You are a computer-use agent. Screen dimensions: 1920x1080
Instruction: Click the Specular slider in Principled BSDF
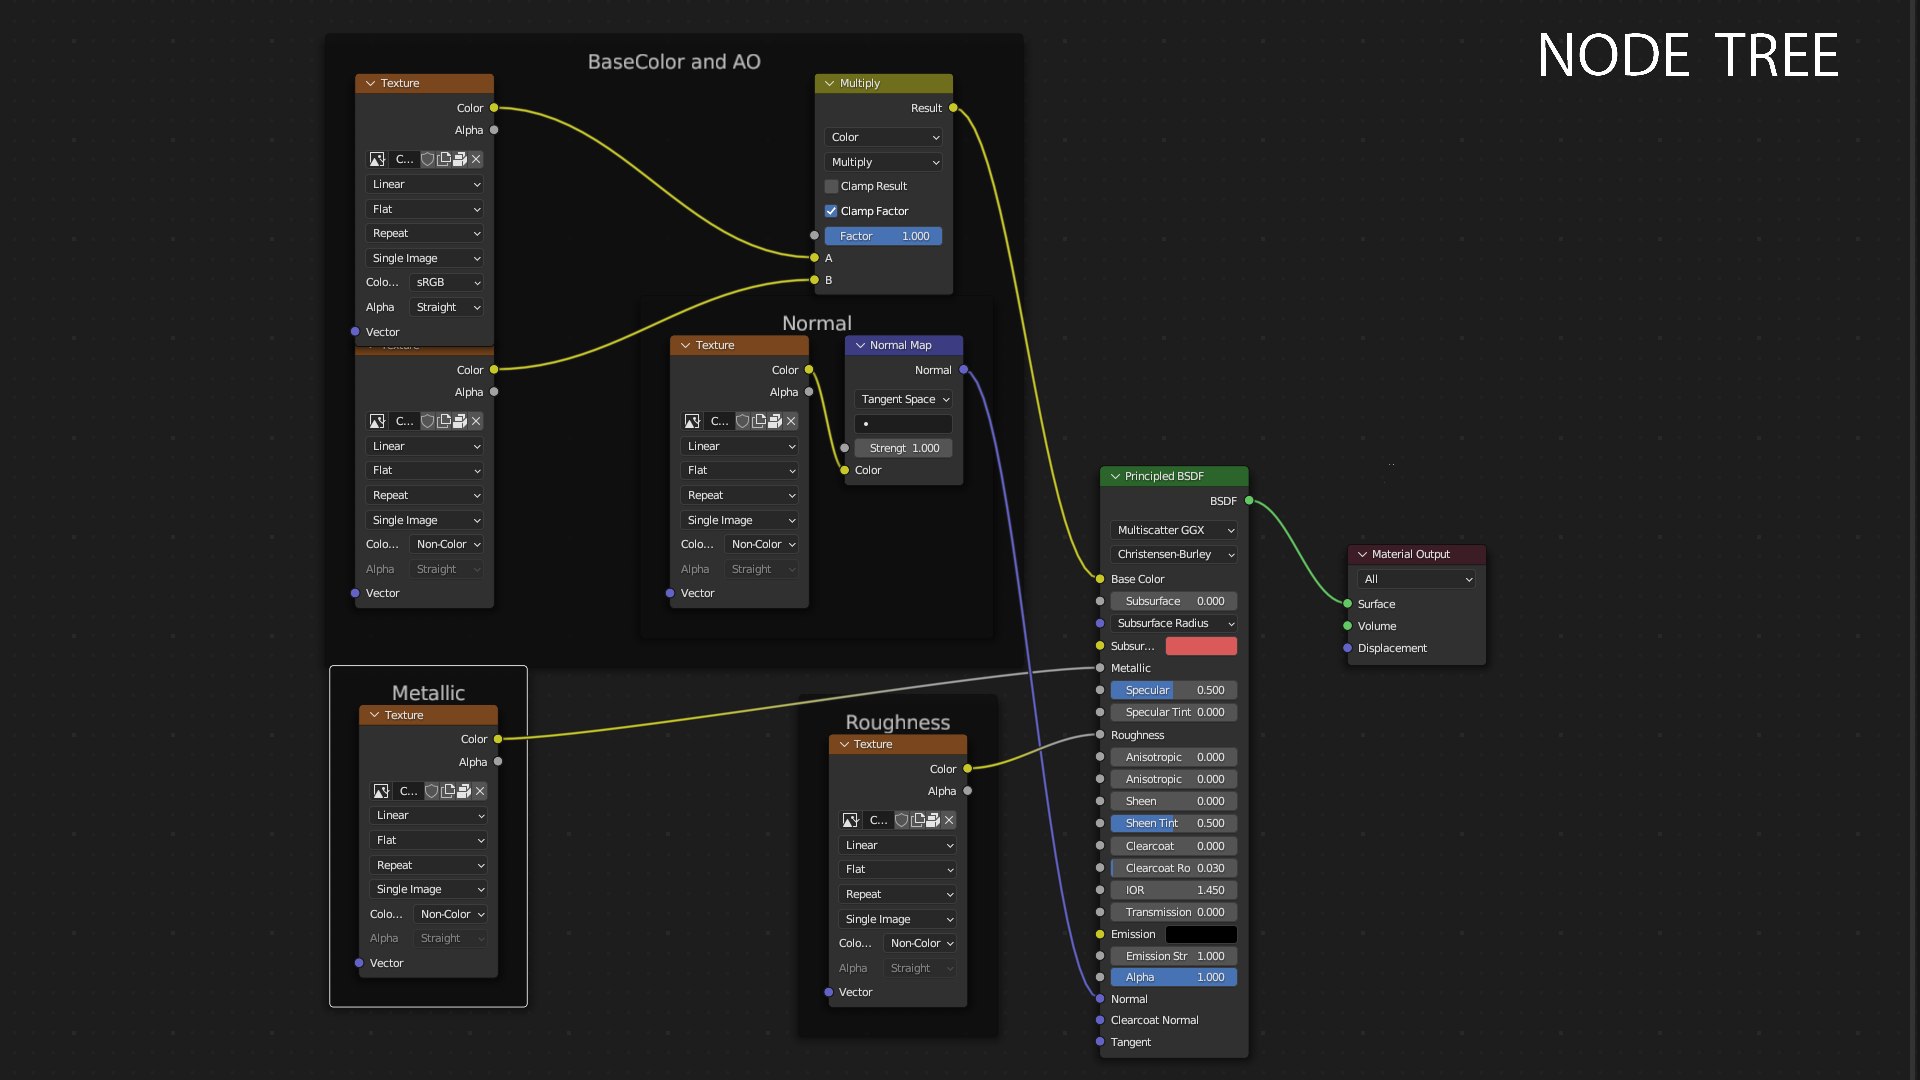tap(1174, 690)
